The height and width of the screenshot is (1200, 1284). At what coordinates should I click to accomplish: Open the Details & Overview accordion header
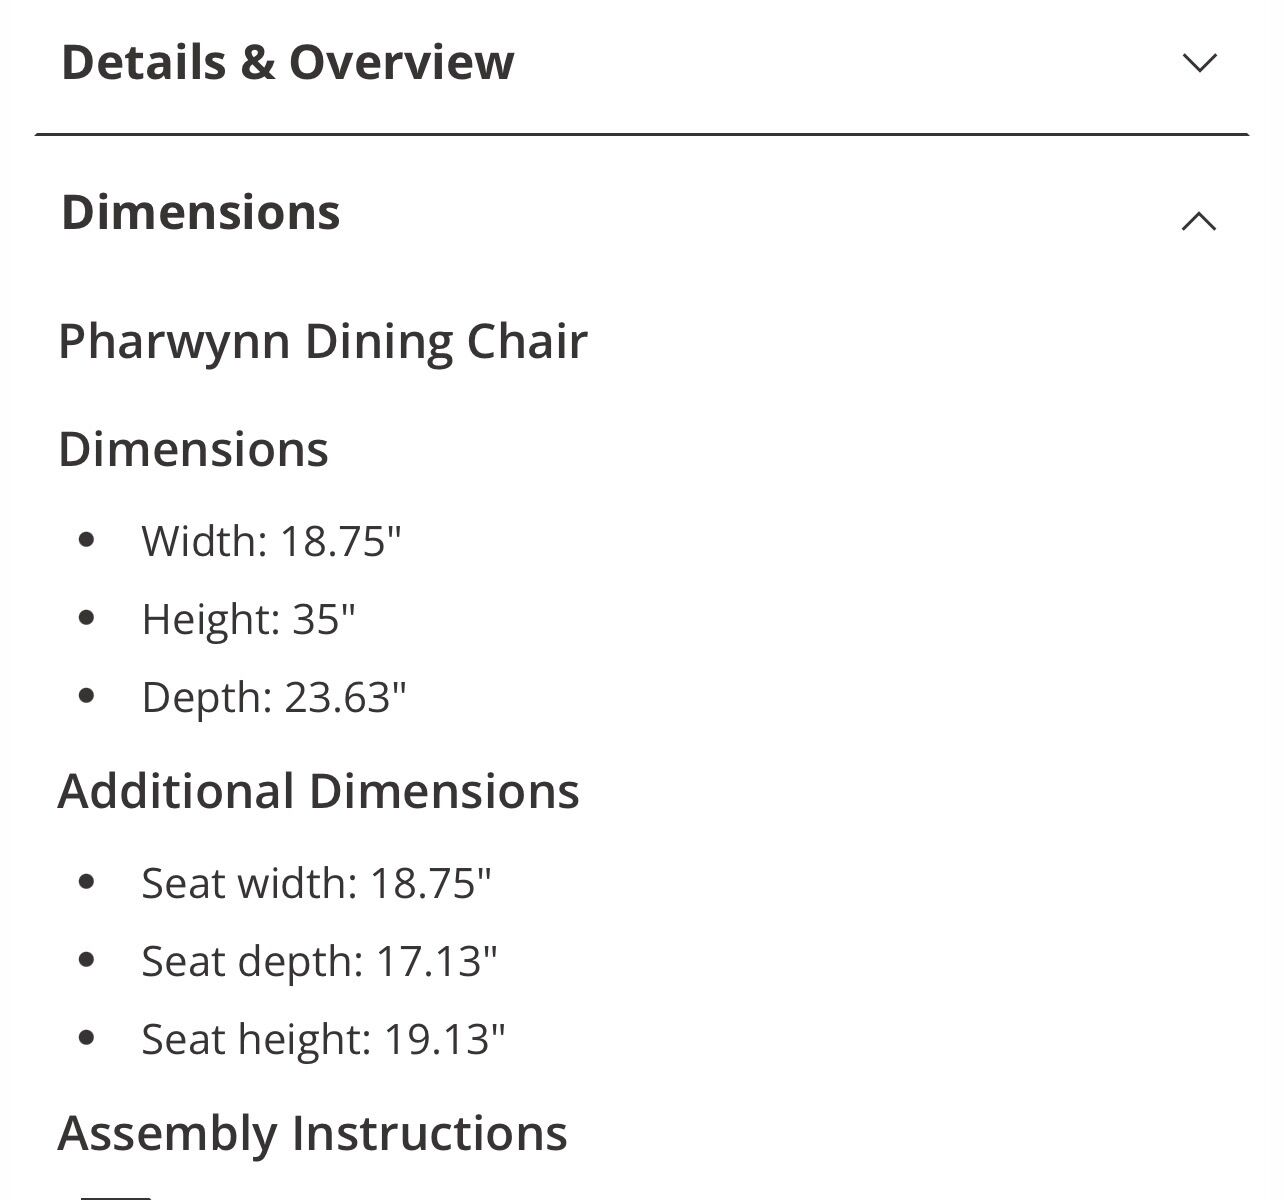click(288, 62)
